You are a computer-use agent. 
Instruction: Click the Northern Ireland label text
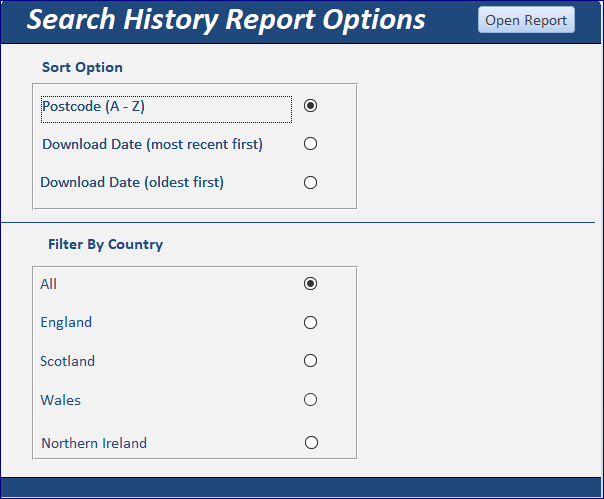[x=94, y=443]
